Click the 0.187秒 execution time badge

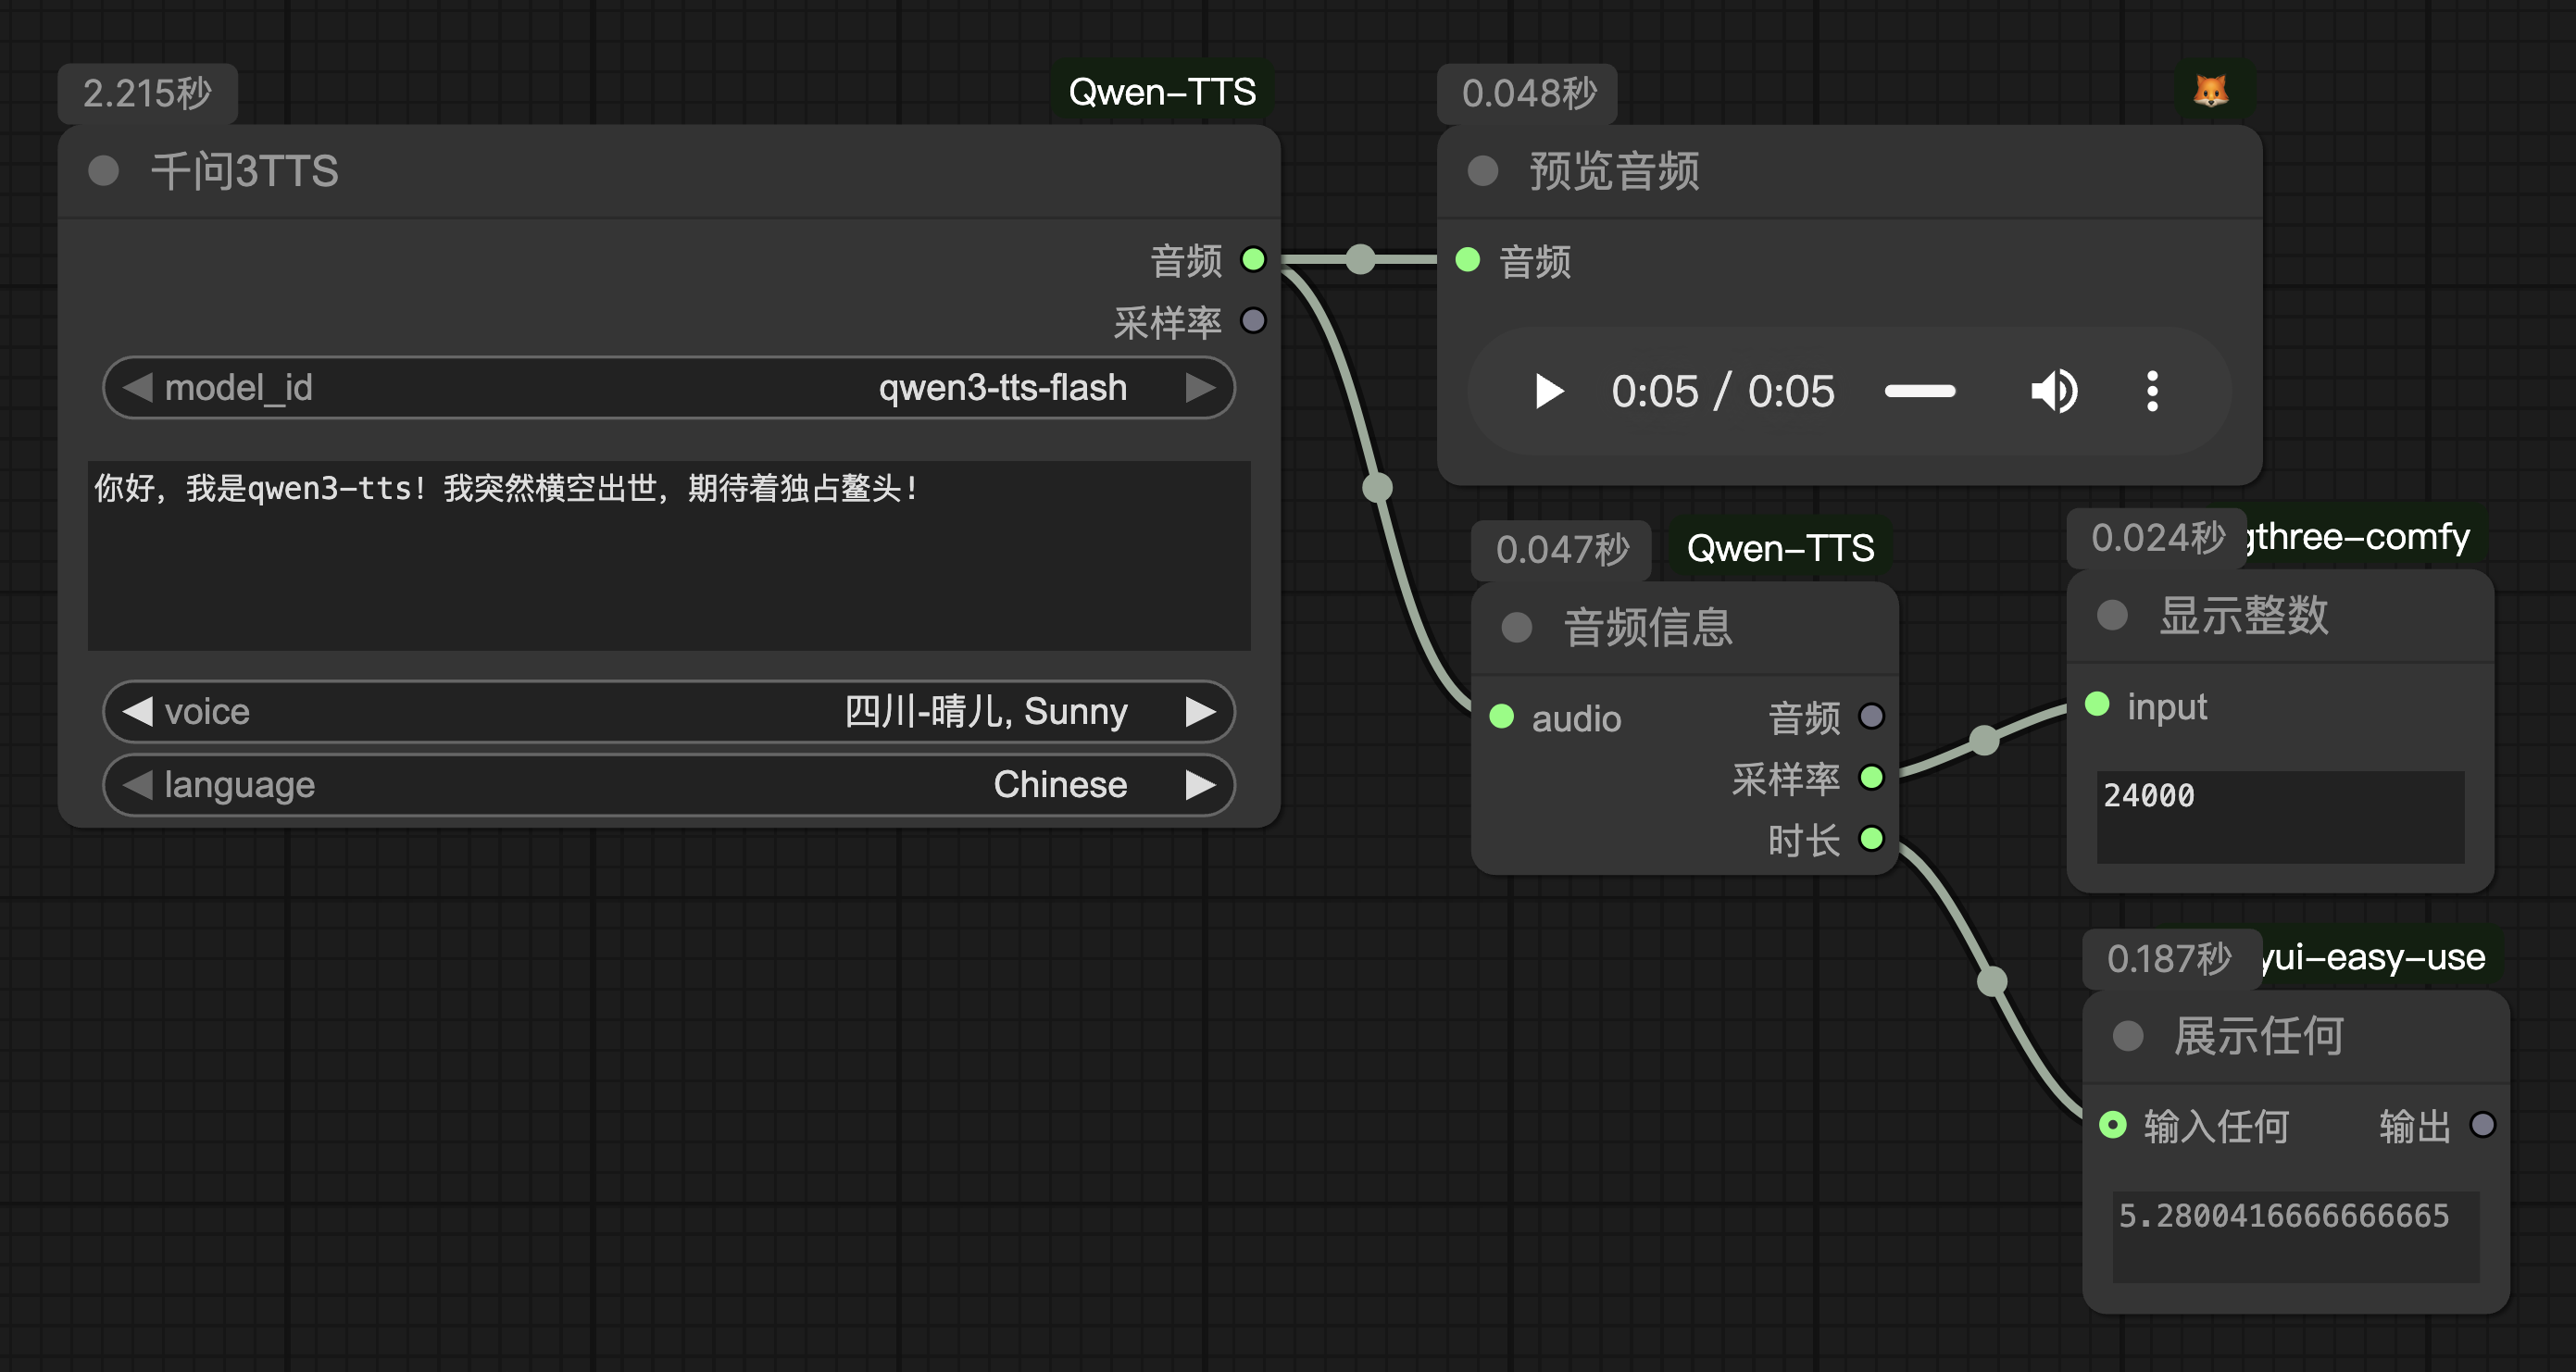(2171, 959)
